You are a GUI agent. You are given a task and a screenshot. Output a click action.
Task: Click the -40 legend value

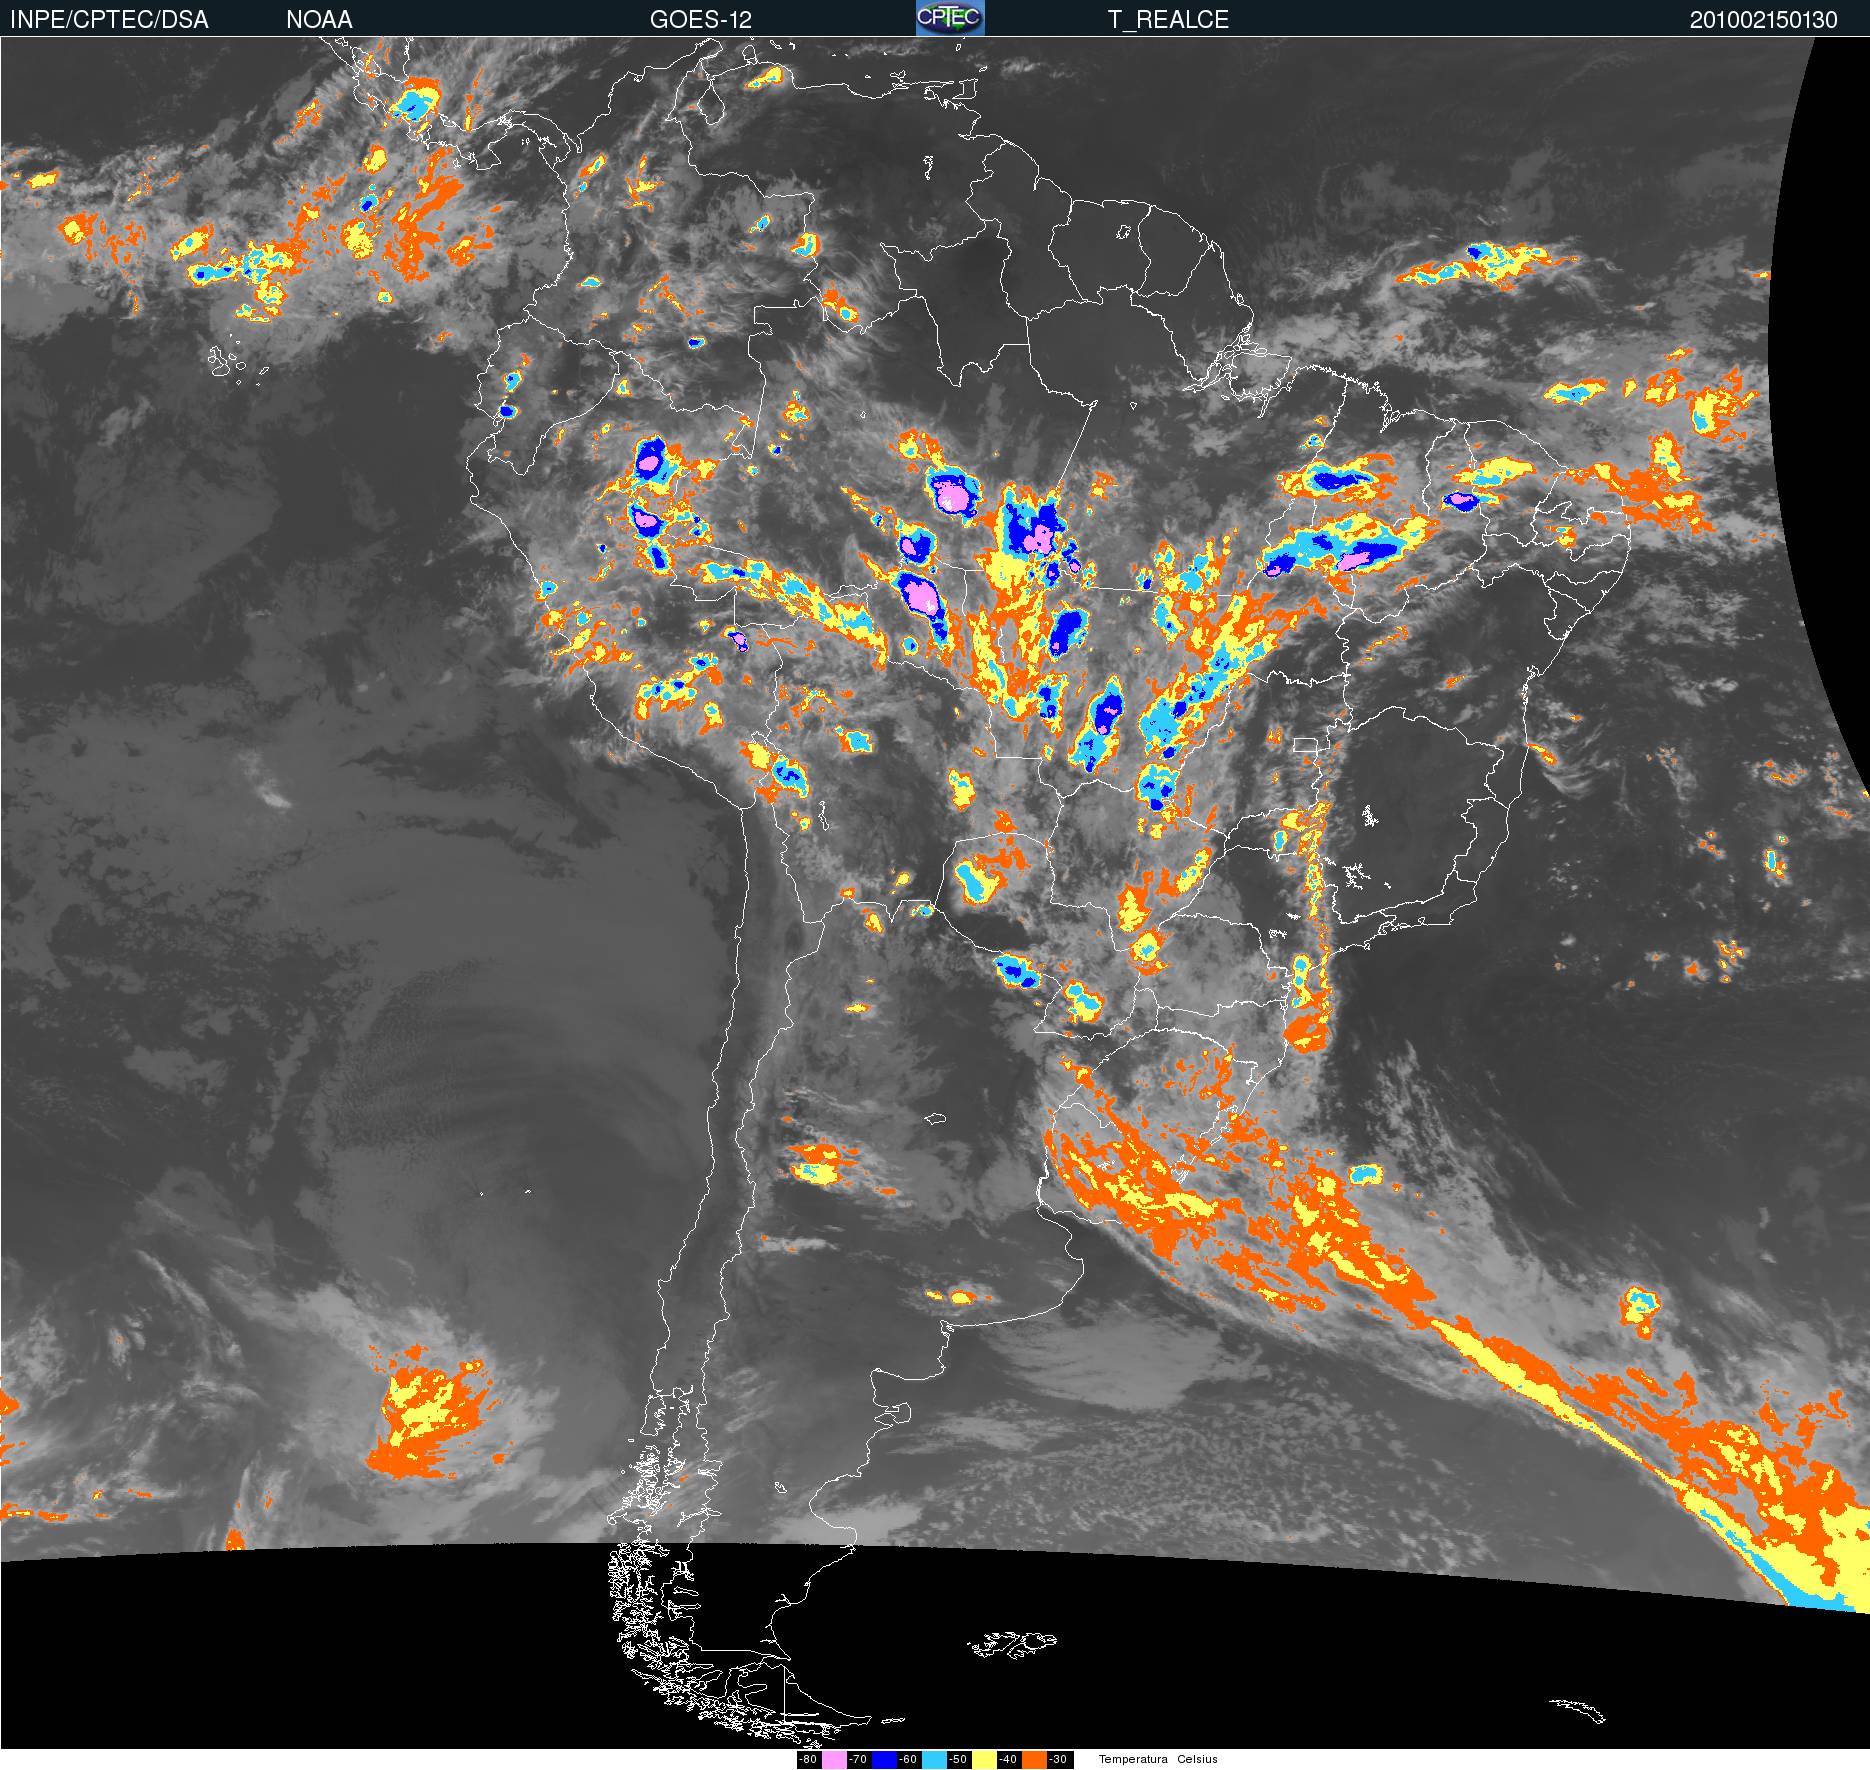1008,1759
